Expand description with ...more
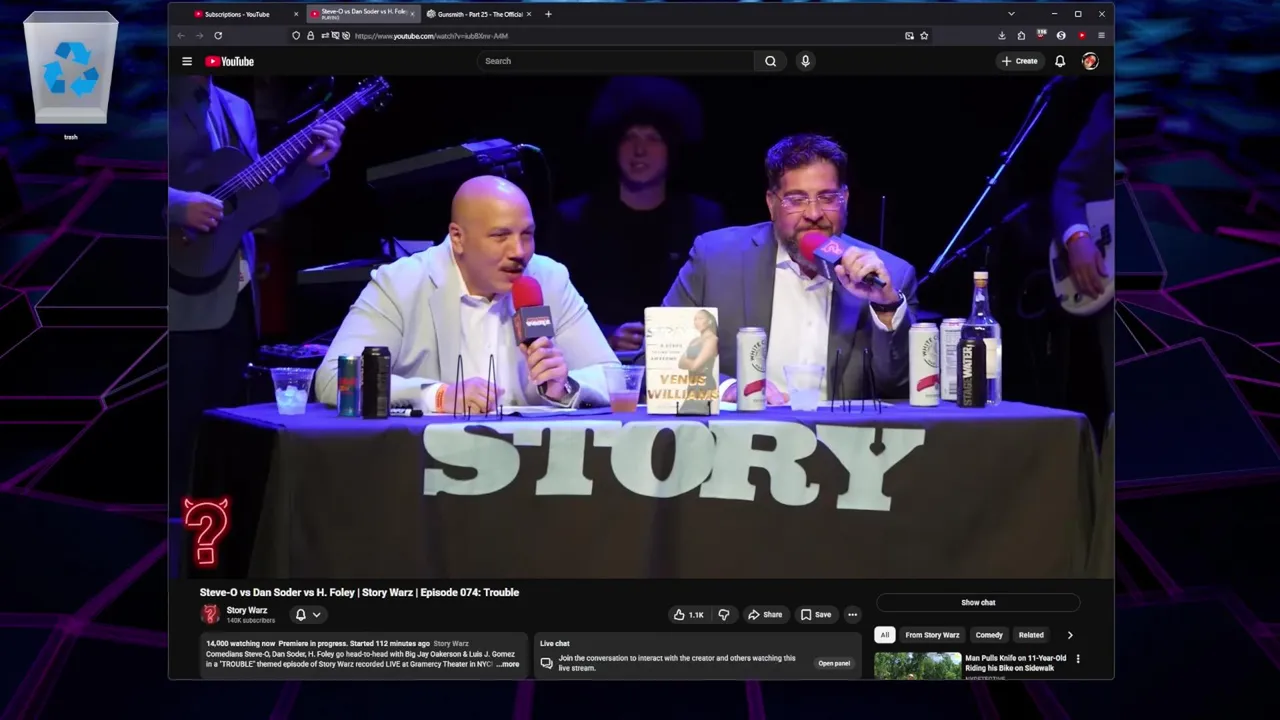The height and width of the screenshot is (720, 1280). click(x=508, y=664)
